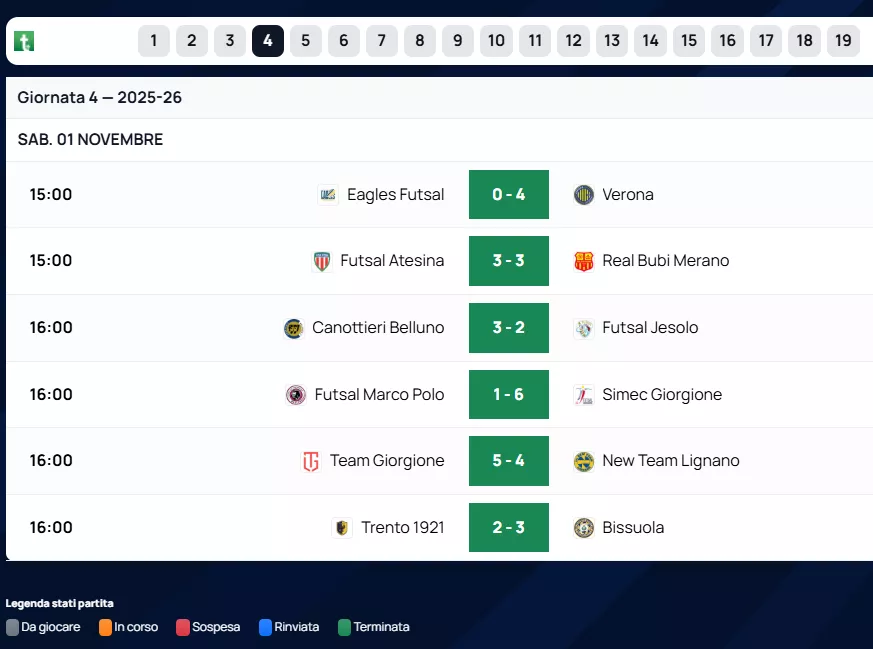Click the green Terminata legend swatch
873x649 pixels.
pos(345,628)
